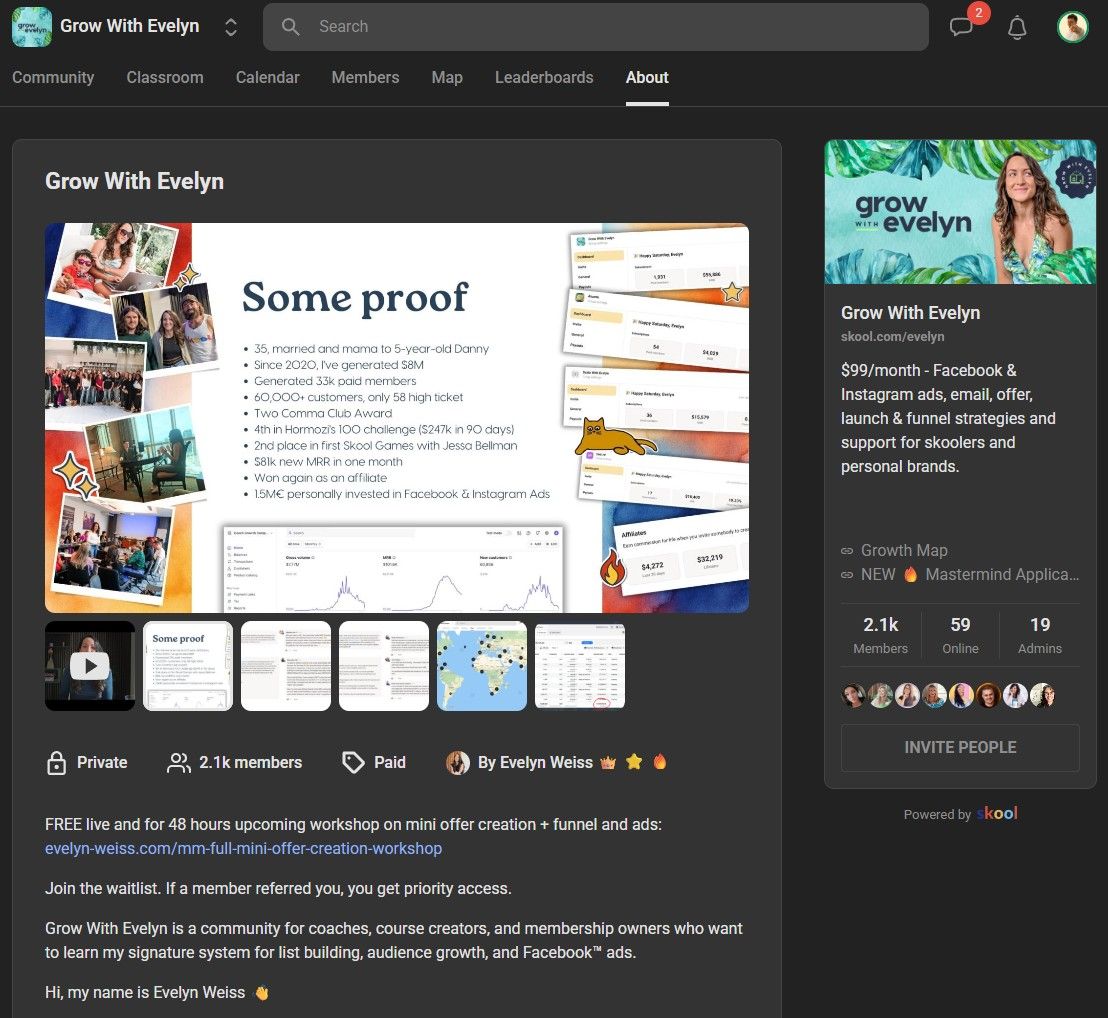Viewport: 1108px width, 1018px height.
Task: Click the Powered by skool logo link
Action: [x=997, y=814]
